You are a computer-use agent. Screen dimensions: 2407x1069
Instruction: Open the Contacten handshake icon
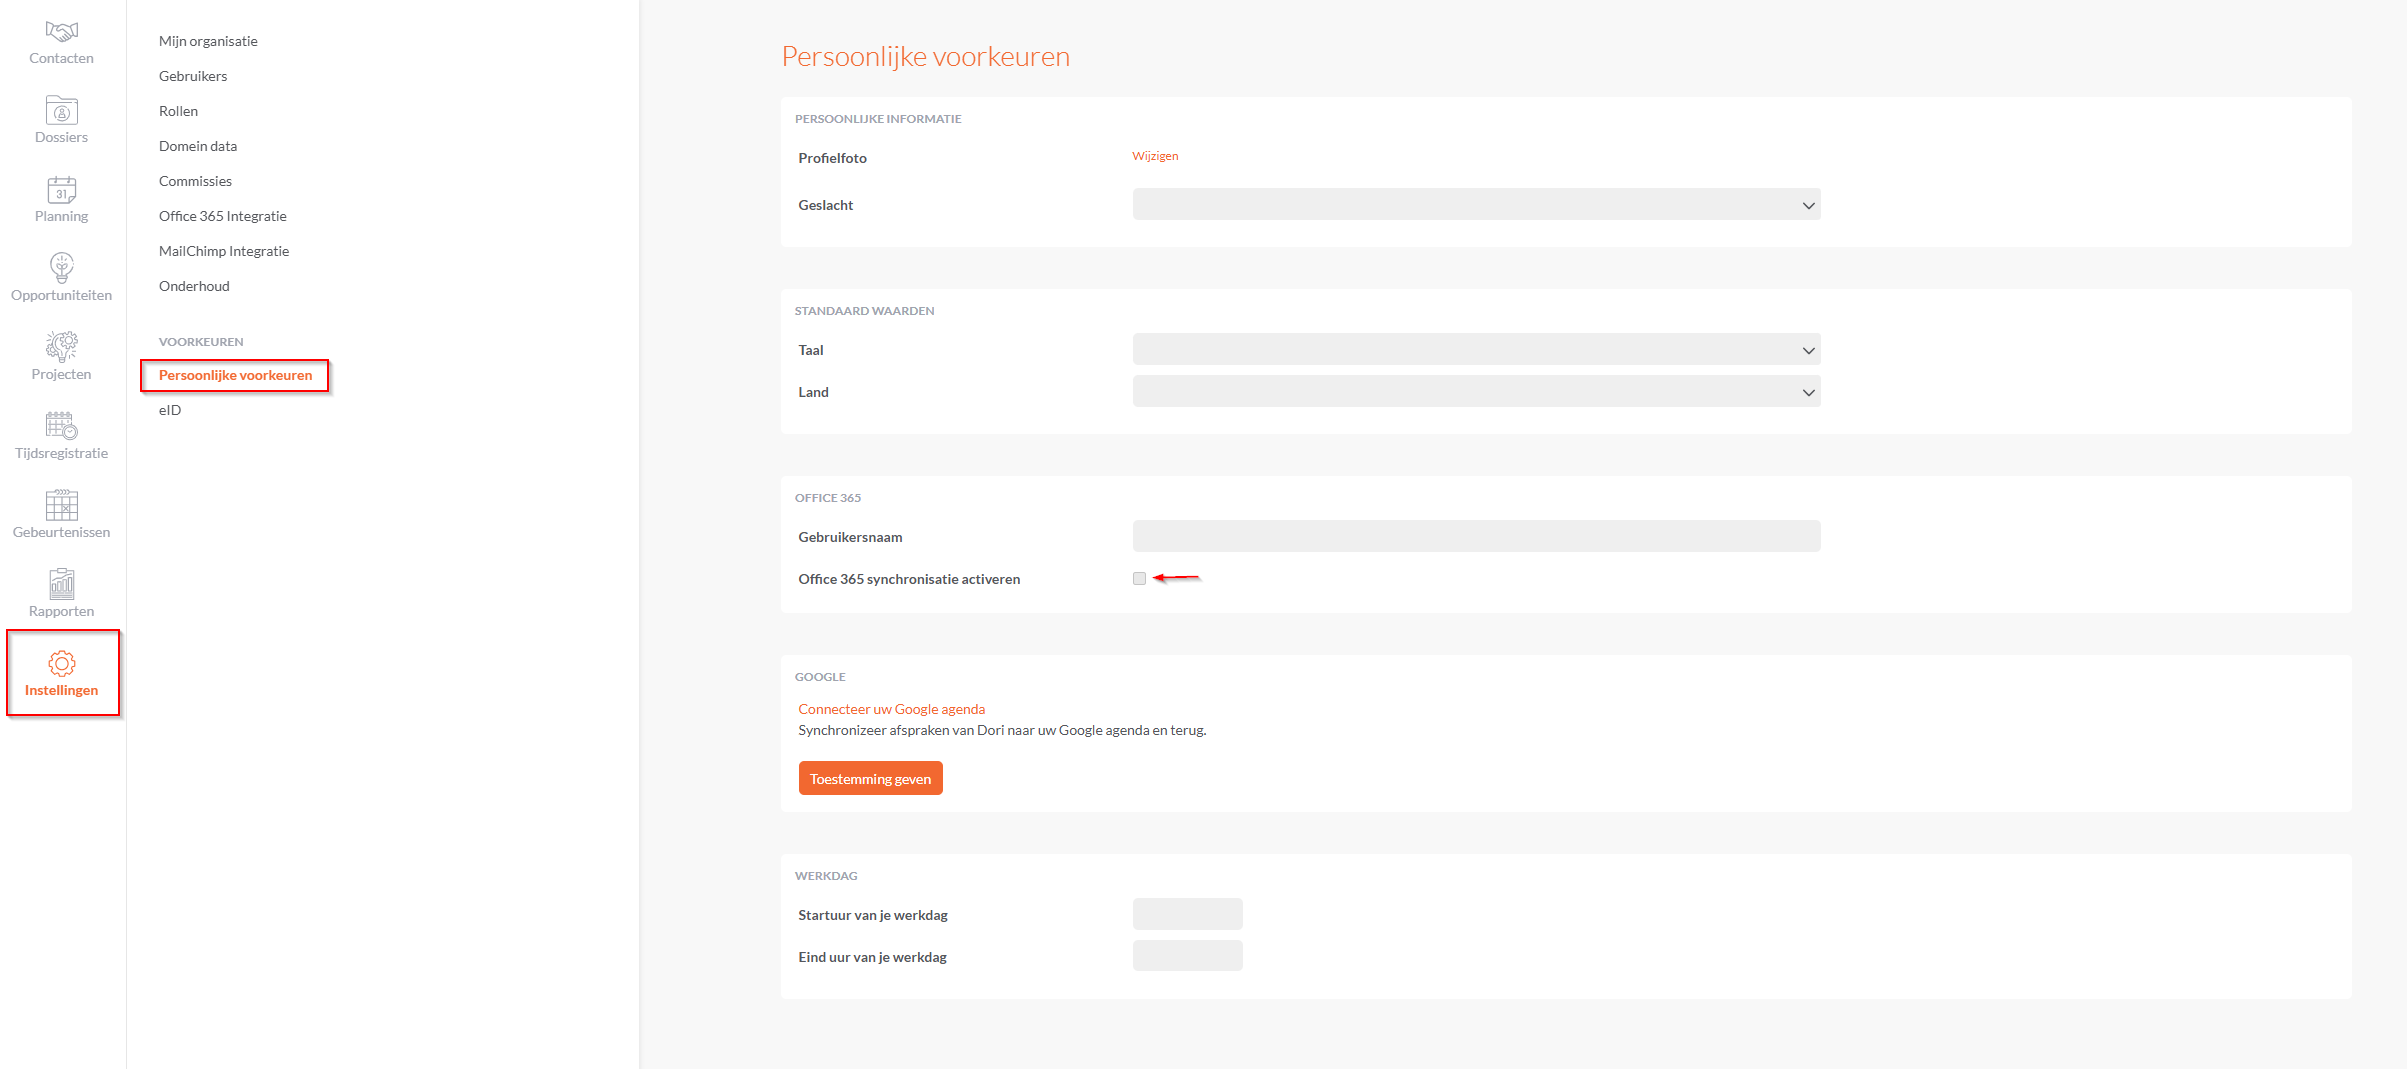tap(61, 32)
